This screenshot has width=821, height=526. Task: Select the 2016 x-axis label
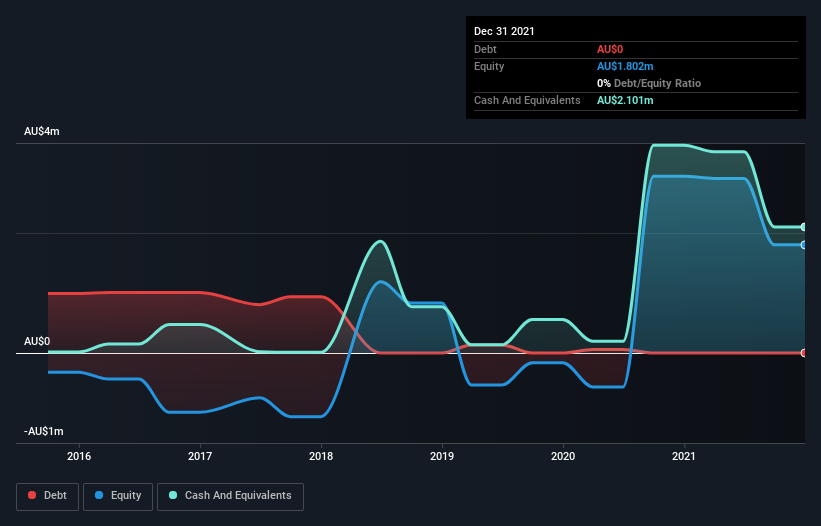[x=79, y=456]
